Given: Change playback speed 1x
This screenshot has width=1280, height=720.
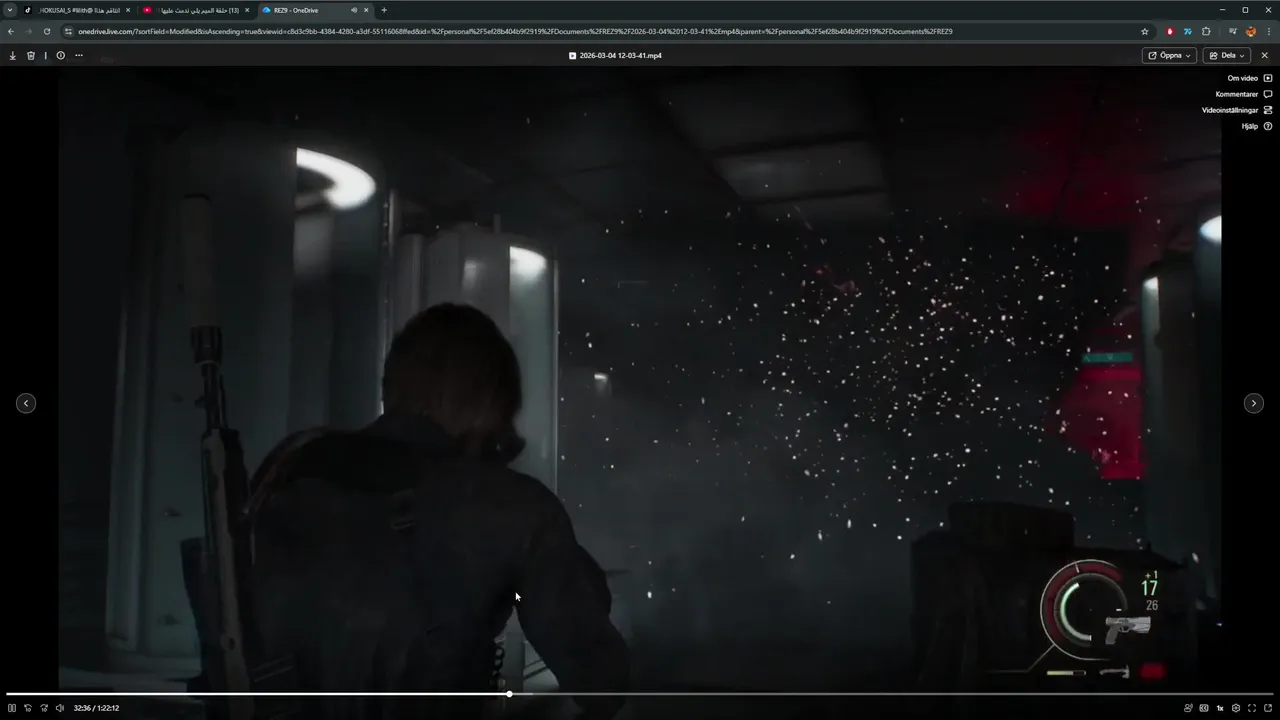Looking at the screenshot, I should 1220,708.
